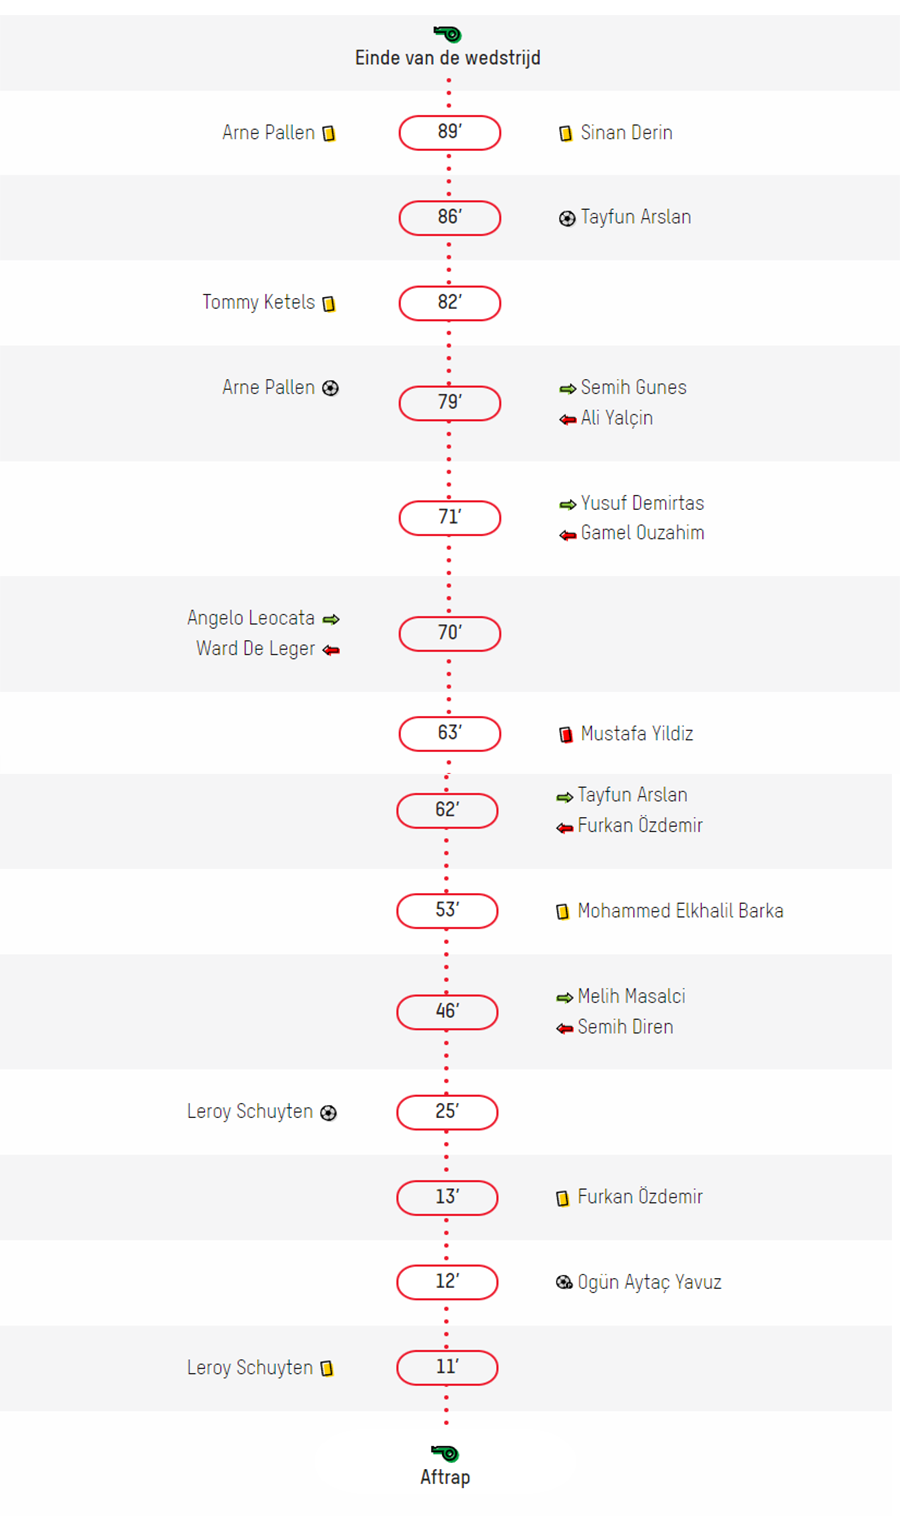Click the whistle icon above Einde van de wedstrijd

tap(447, 34)
